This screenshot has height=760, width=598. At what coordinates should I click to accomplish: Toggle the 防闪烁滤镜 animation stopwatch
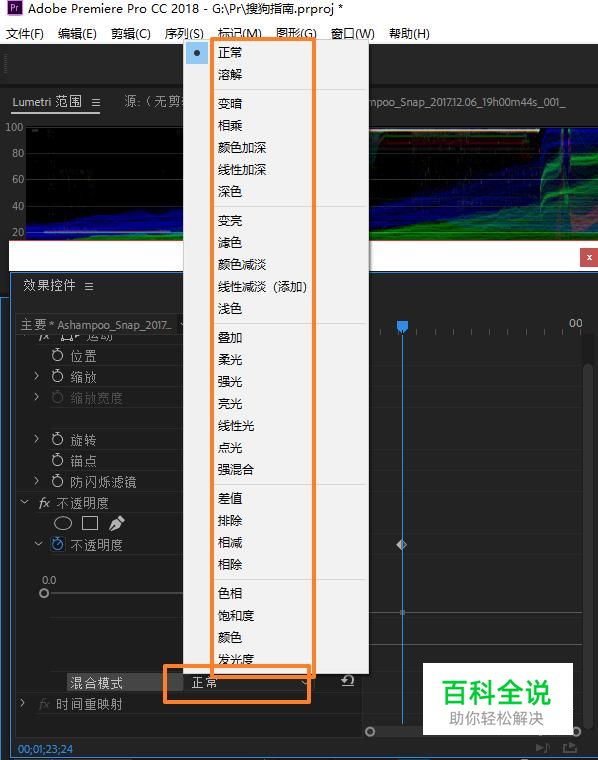[58, 481]
